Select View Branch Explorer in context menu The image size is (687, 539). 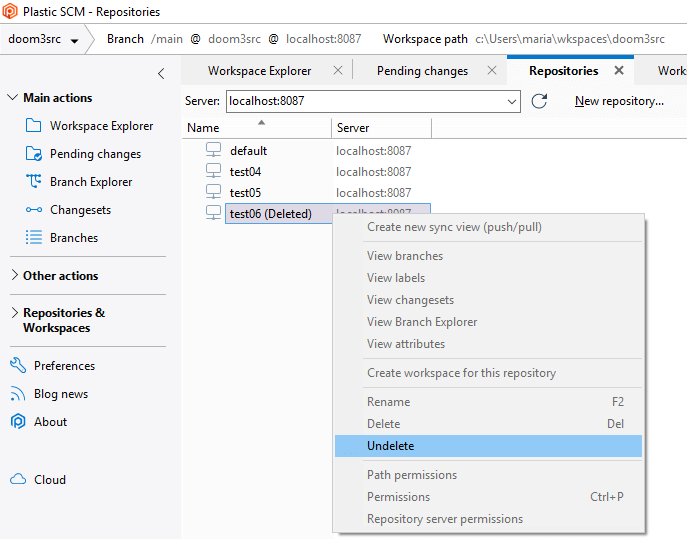[x=488, y=322]
